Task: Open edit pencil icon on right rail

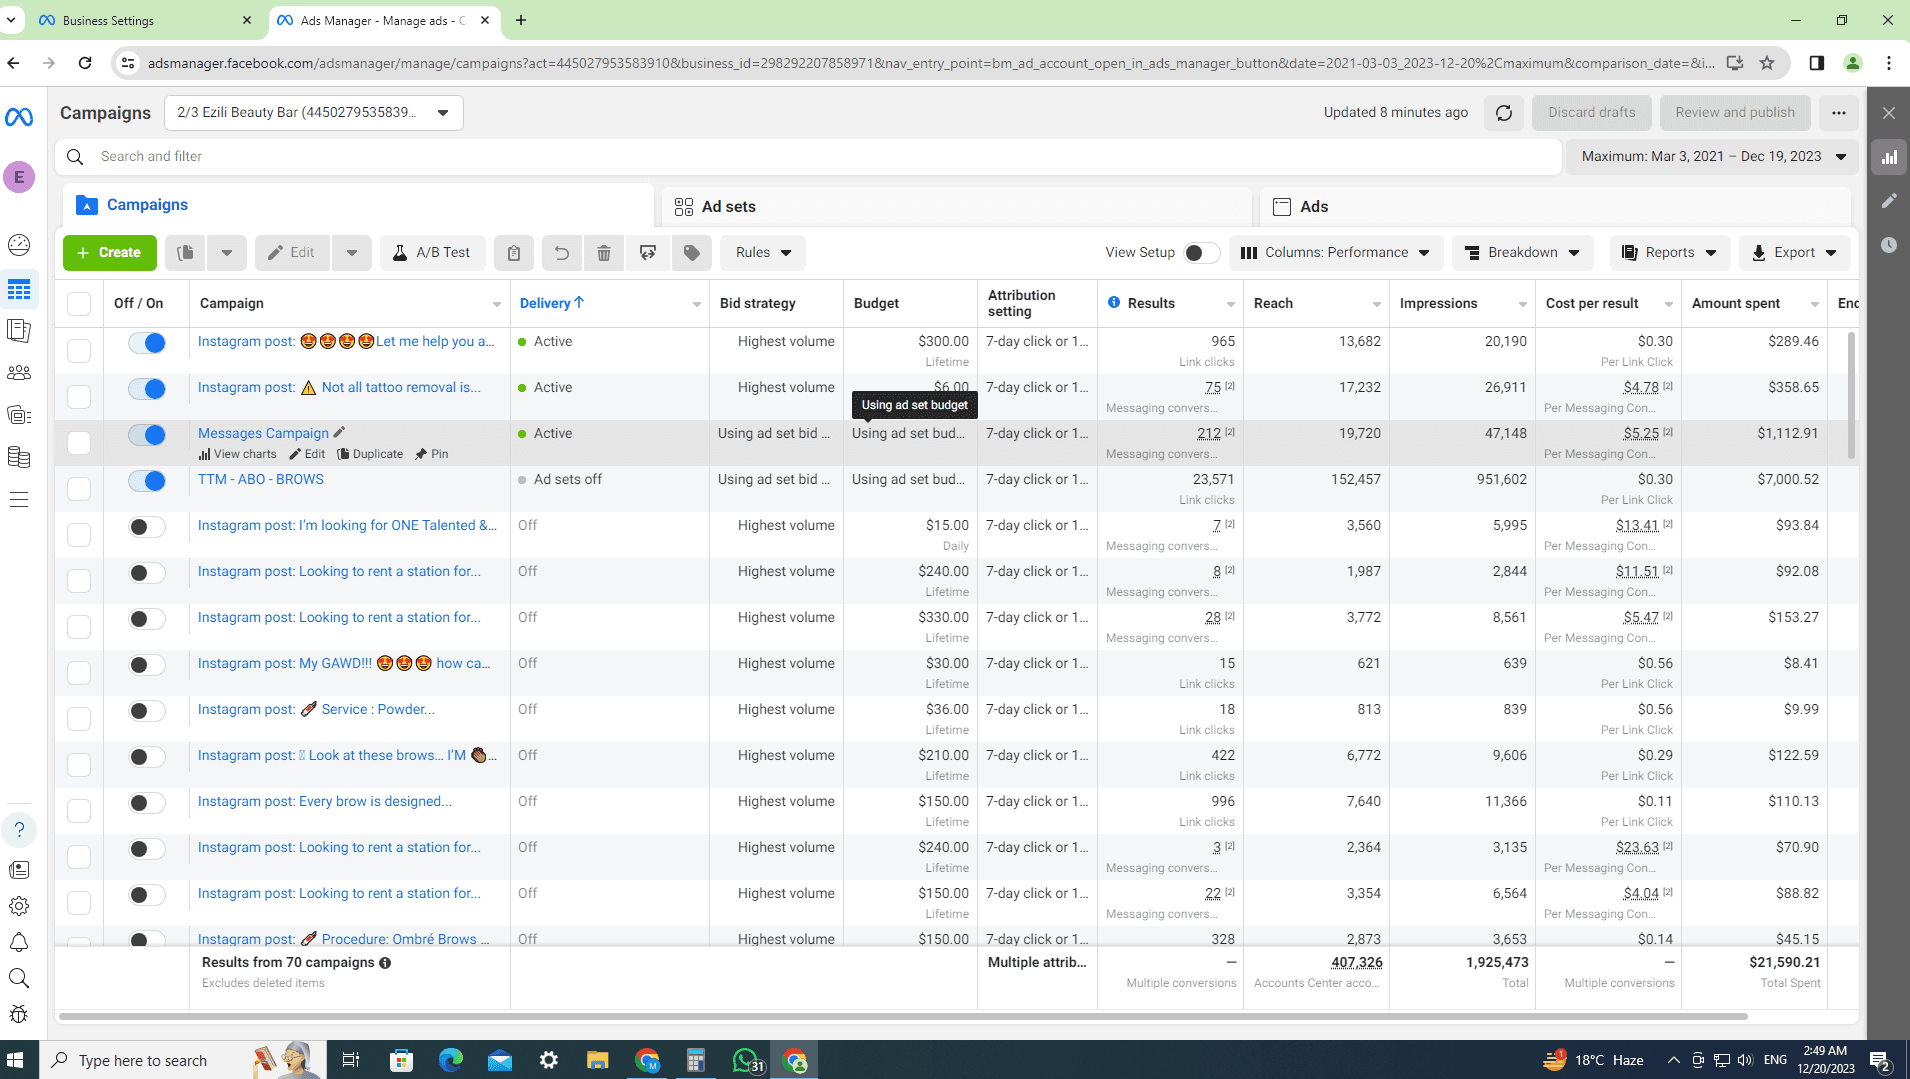Action: tap(1889, 201)
